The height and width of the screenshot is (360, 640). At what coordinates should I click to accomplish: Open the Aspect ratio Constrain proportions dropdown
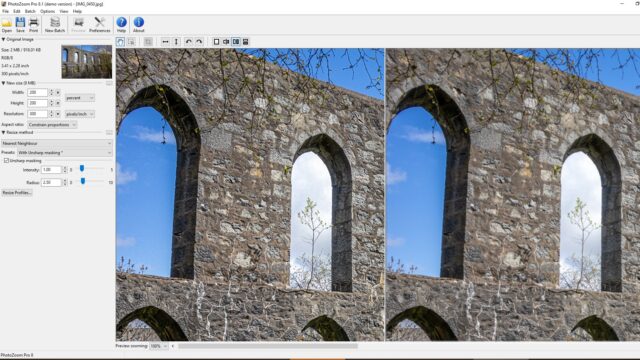click(52, 124)
